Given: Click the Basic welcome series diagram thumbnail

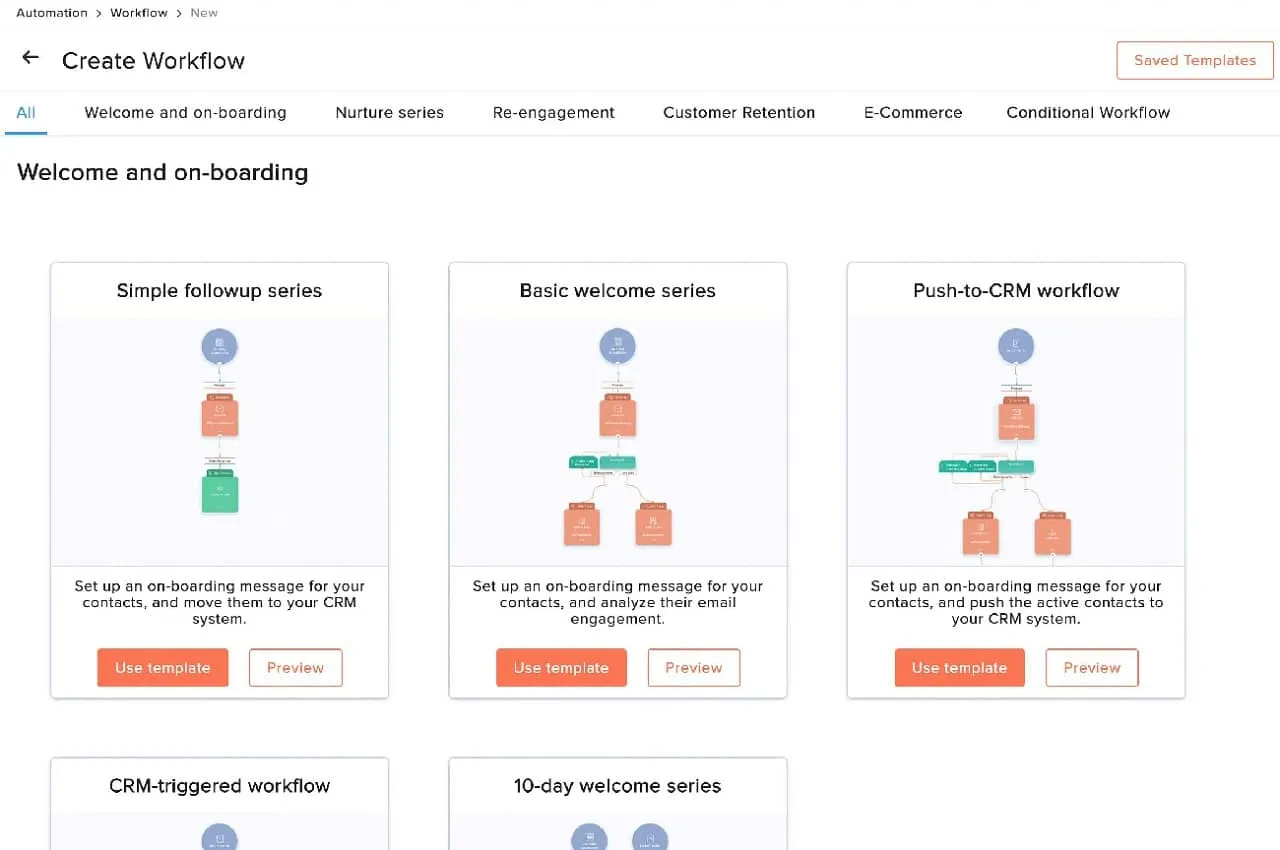Looking at the screenshot, I should [617, 441].
